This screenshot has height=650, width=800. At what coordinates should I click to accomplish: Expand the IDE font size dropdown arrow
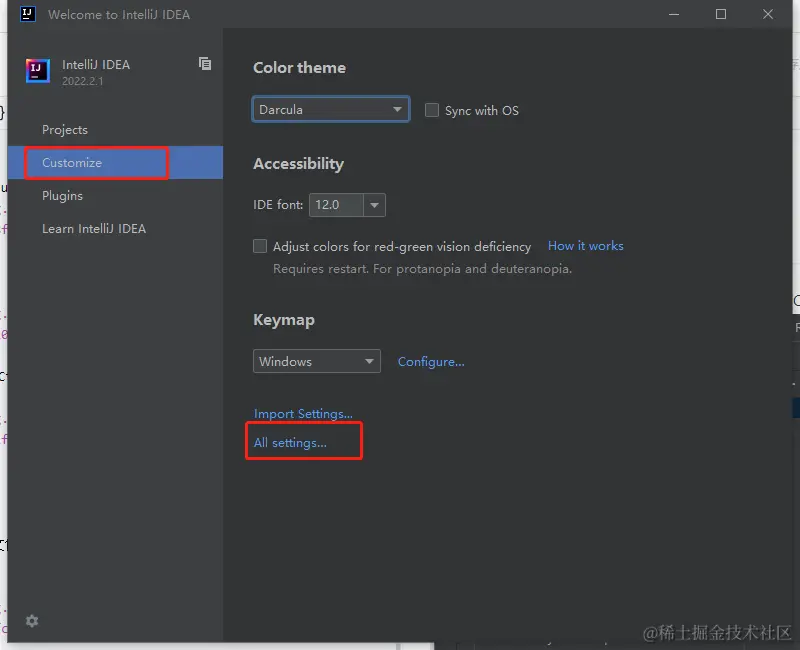(374, 205)
